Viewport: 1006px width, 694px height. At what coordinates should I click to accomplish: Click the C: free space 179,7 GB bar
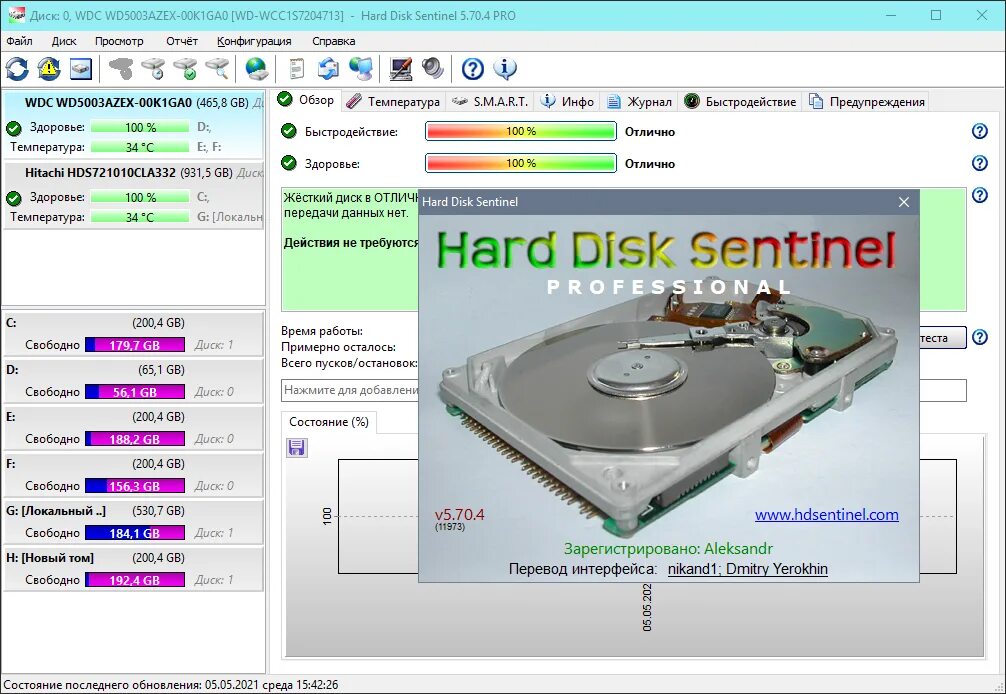135,344
